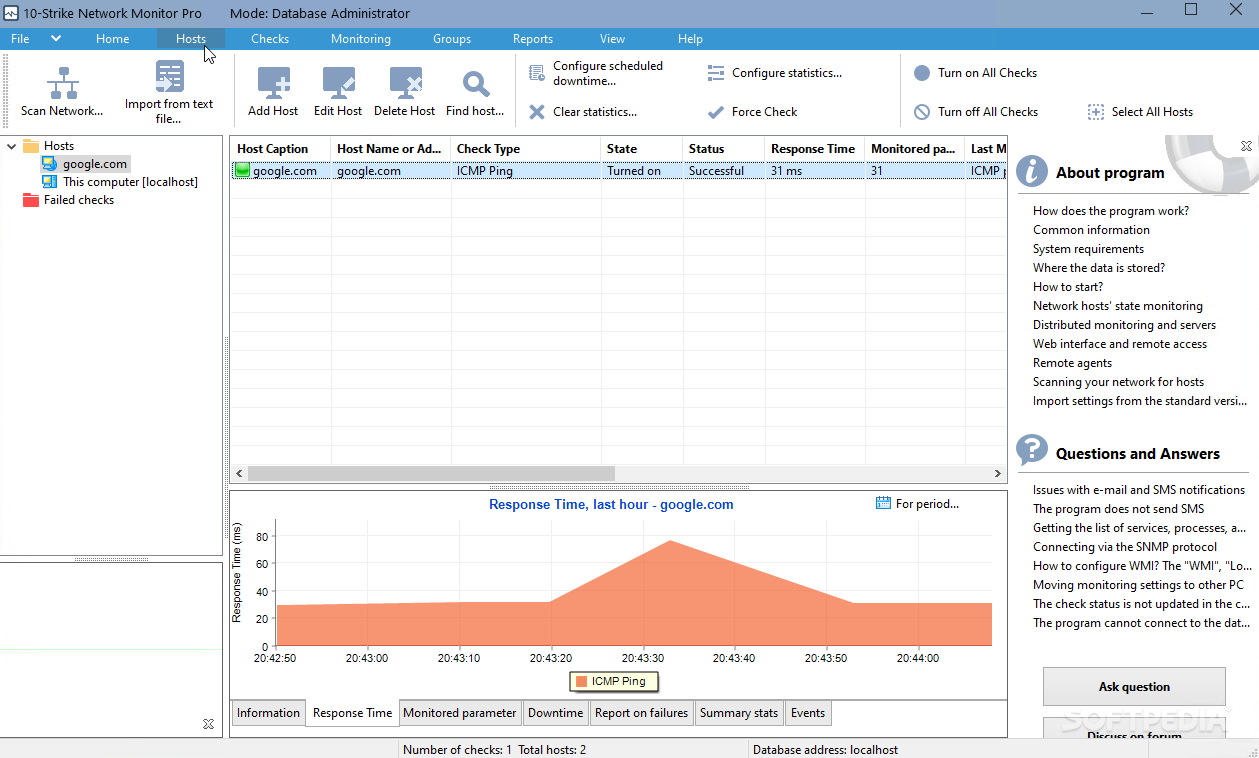Viewport: 1259px width, 758px height.
Task: Switch to the Downtime tab
Action: click(555, 713)
